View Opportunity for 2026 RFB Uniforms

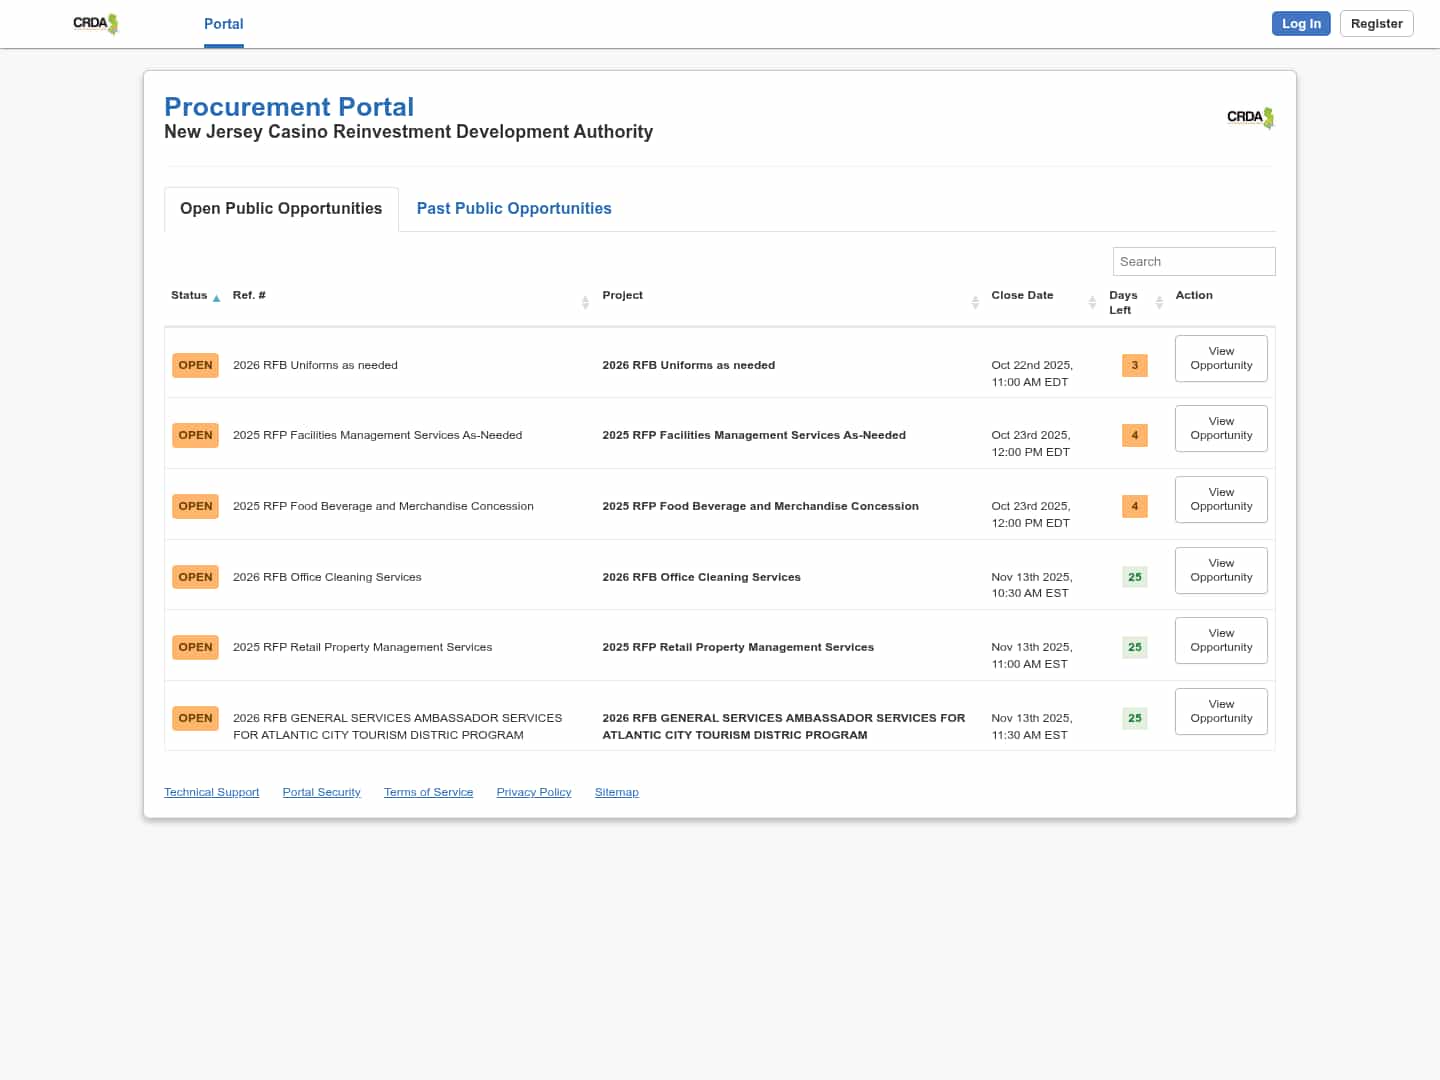pyautogui.click(x=1221, y=358)
